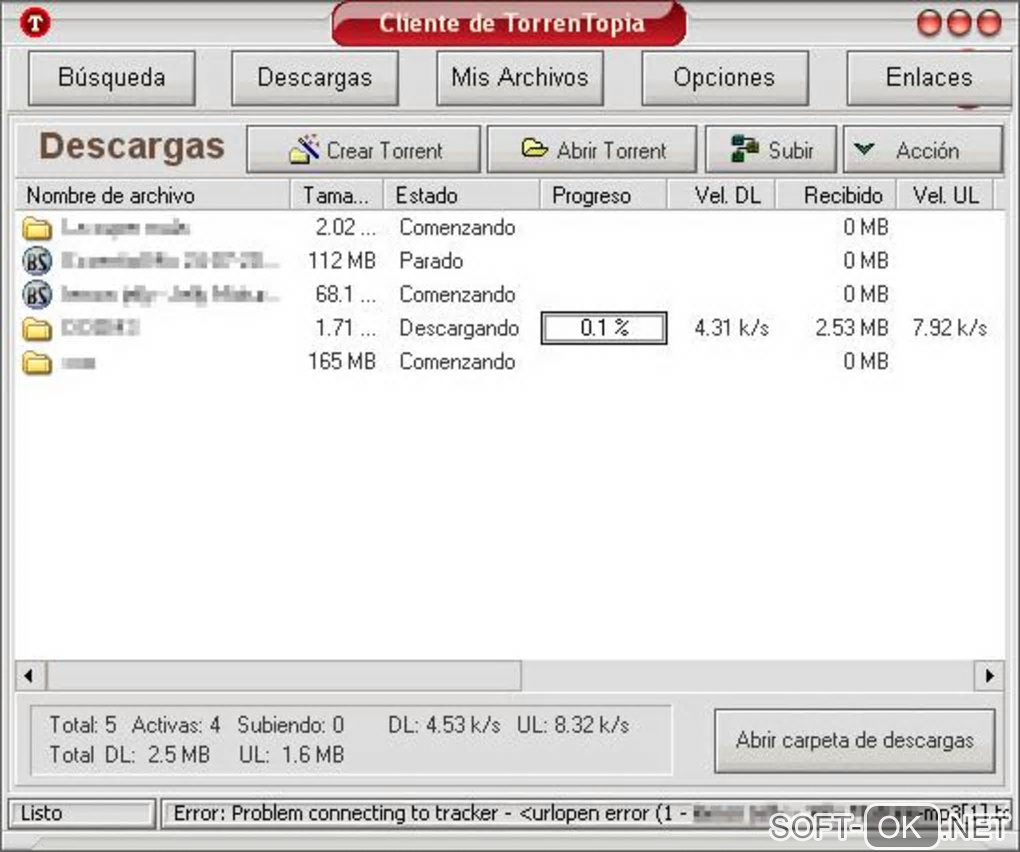Sort by Recibido column header
This screenshot has width=1020, height=852.
pos(837,195)
